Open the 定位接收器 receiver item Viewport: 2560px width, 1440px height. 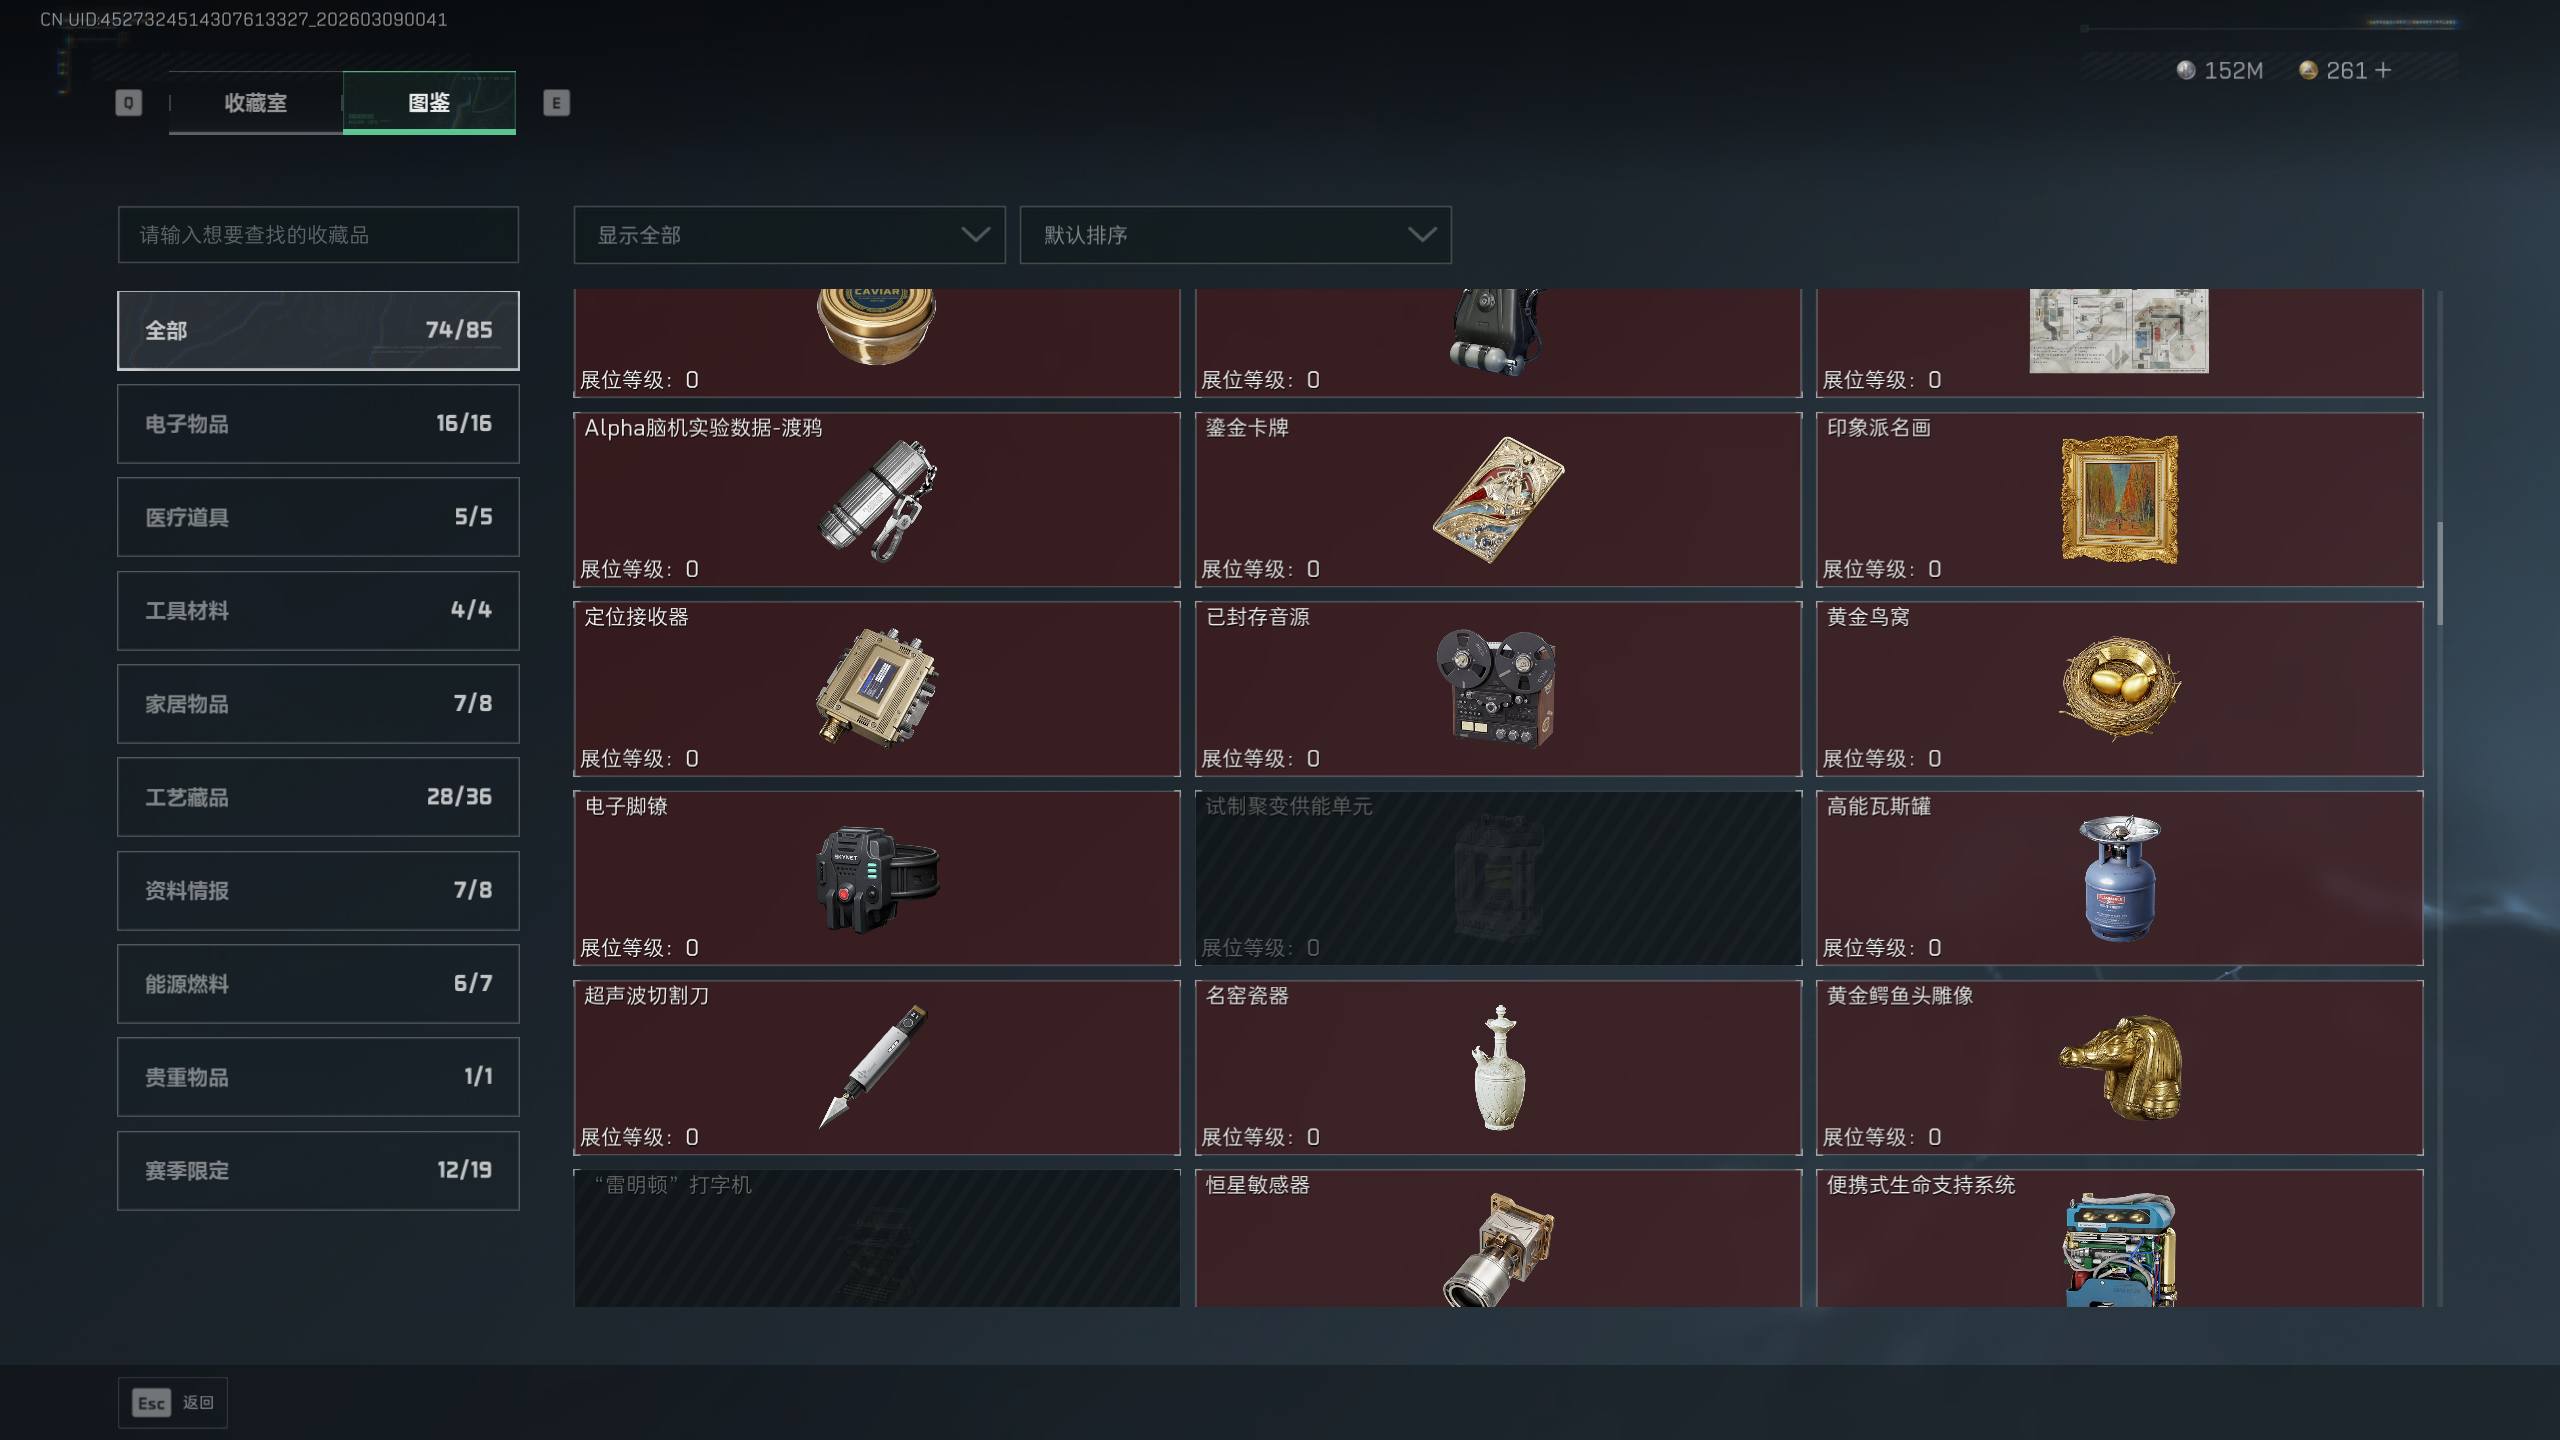tap(877, 688)
